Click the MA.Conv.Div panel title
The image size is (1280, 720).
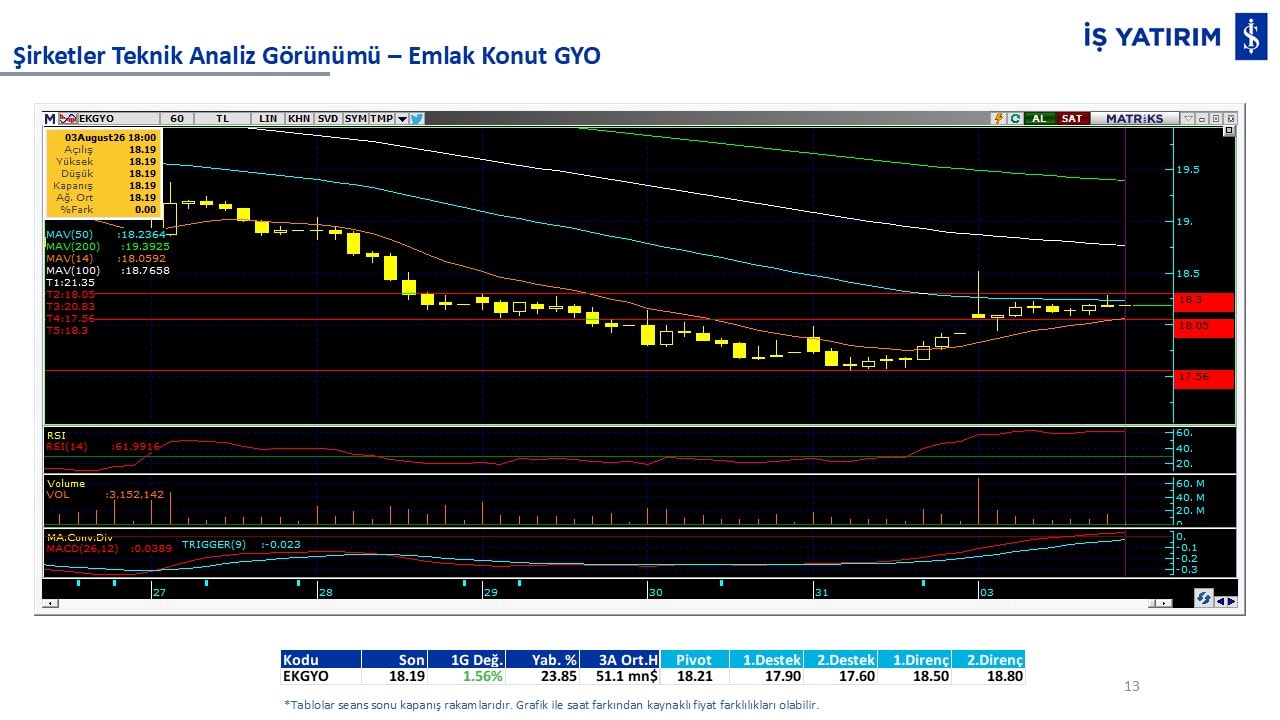[x=79, y=536]
